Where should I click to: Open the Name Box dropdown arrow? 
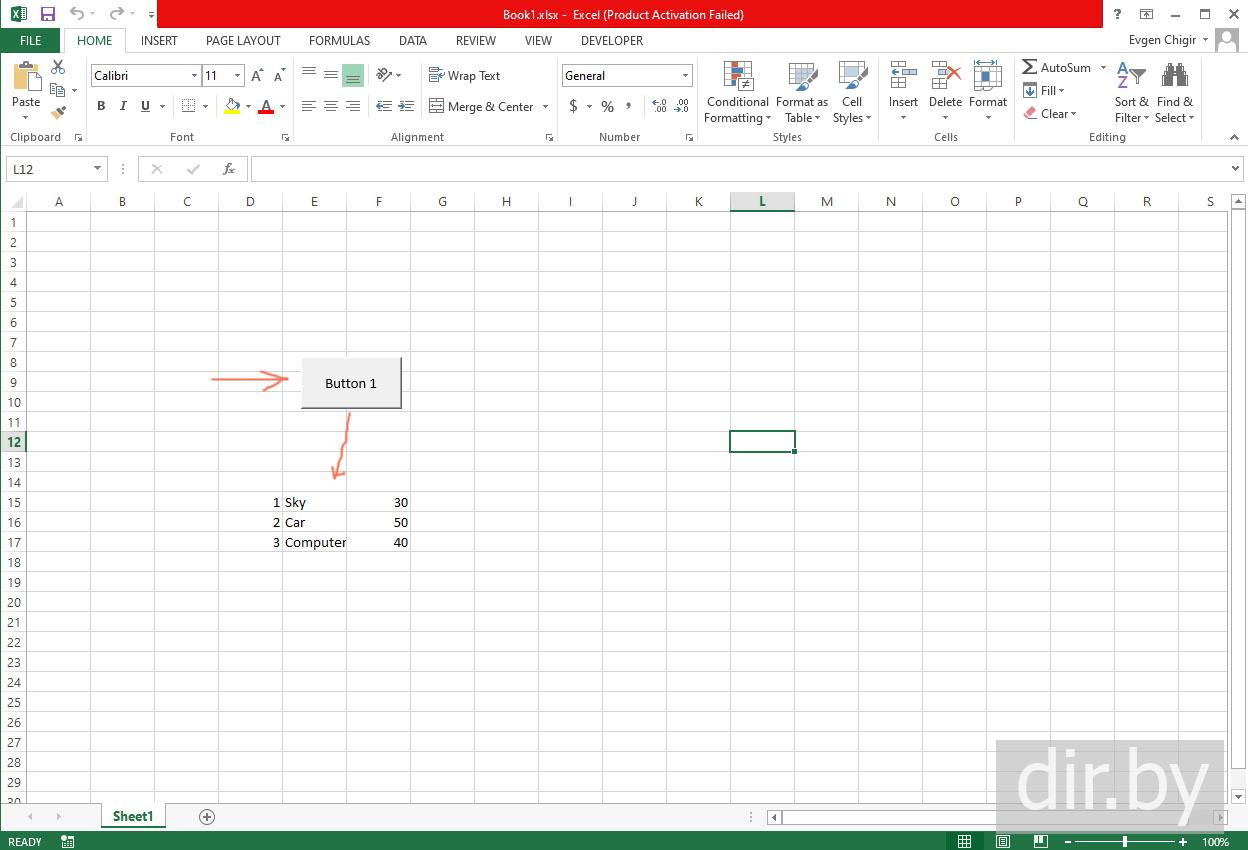click(x=97, y=169)
